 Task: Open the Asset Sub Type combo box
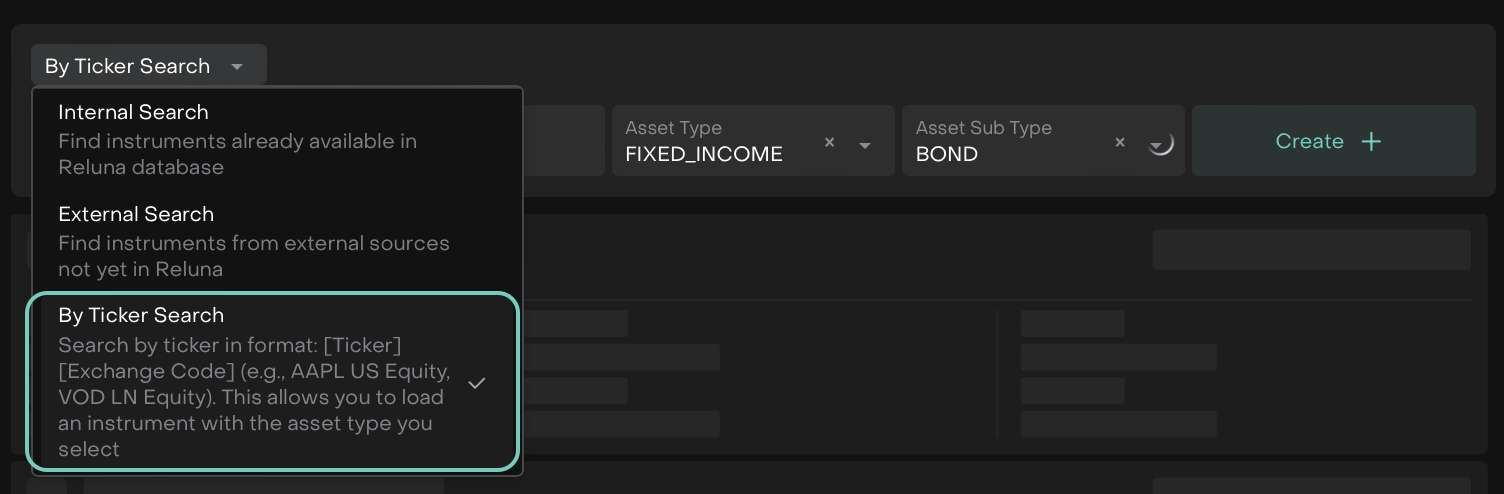point(1010,141)
